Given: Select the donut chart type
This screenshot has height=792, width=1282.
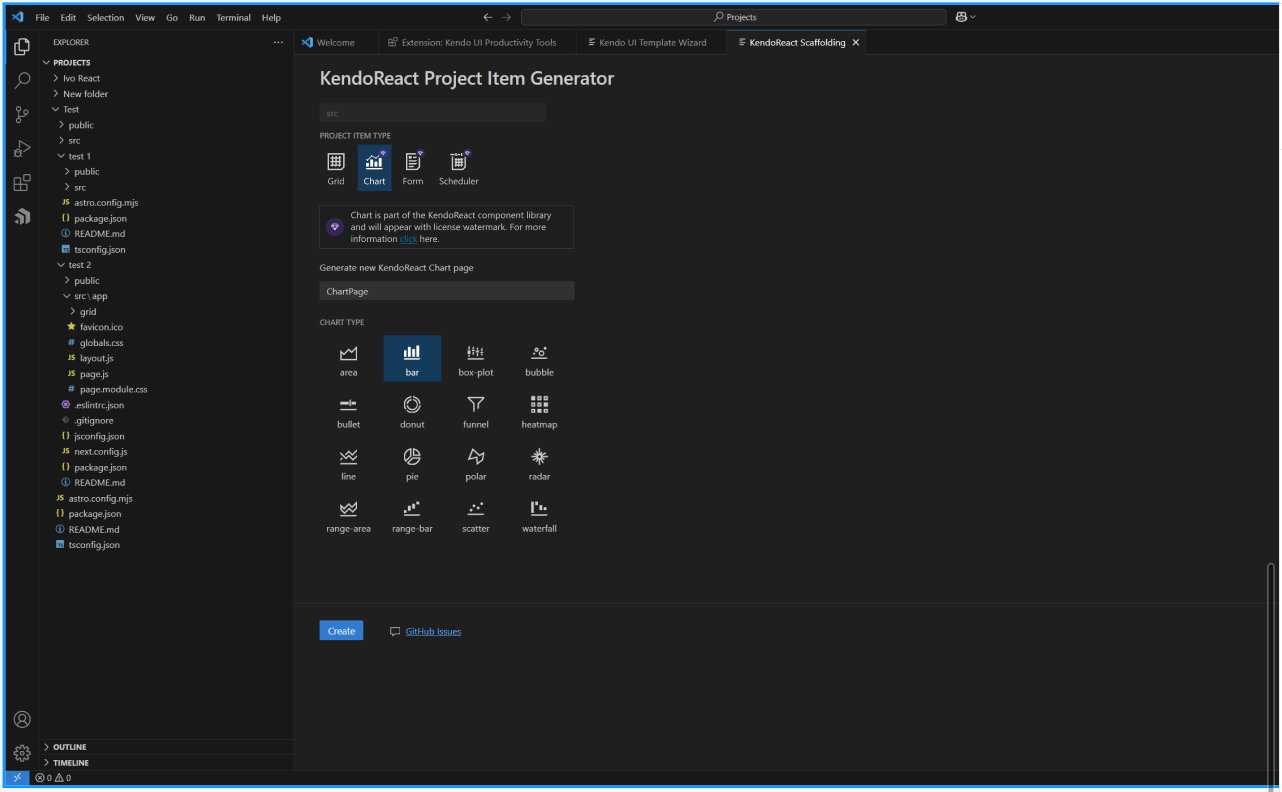Looking at the screenshot, I should 412,410.
